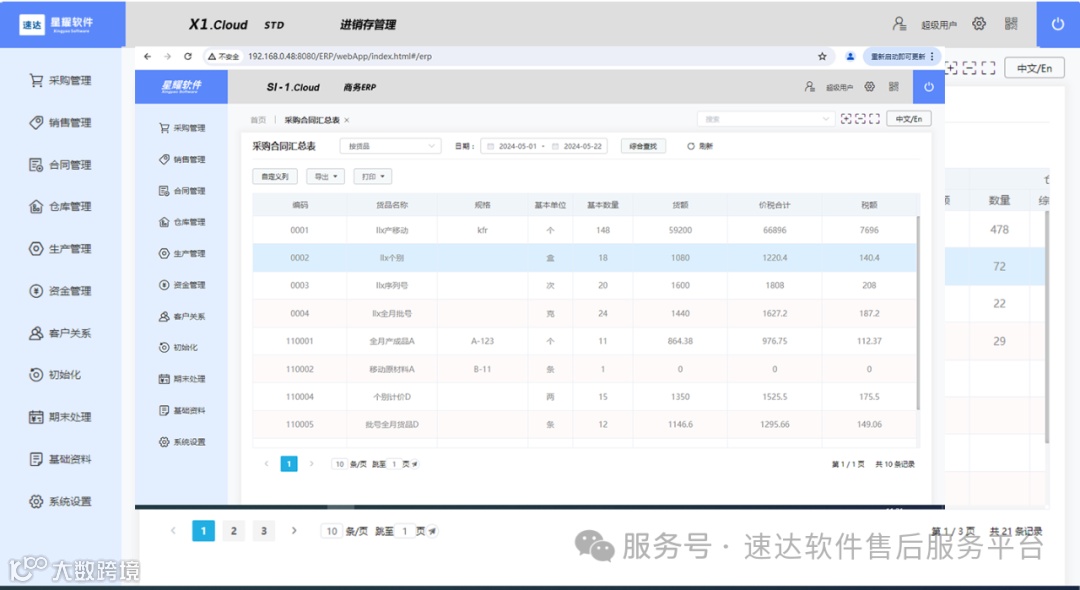The image size is (1080, 590).
Task: Open the 搜索 dropdown in the inner window
Action: coord(765,119)
